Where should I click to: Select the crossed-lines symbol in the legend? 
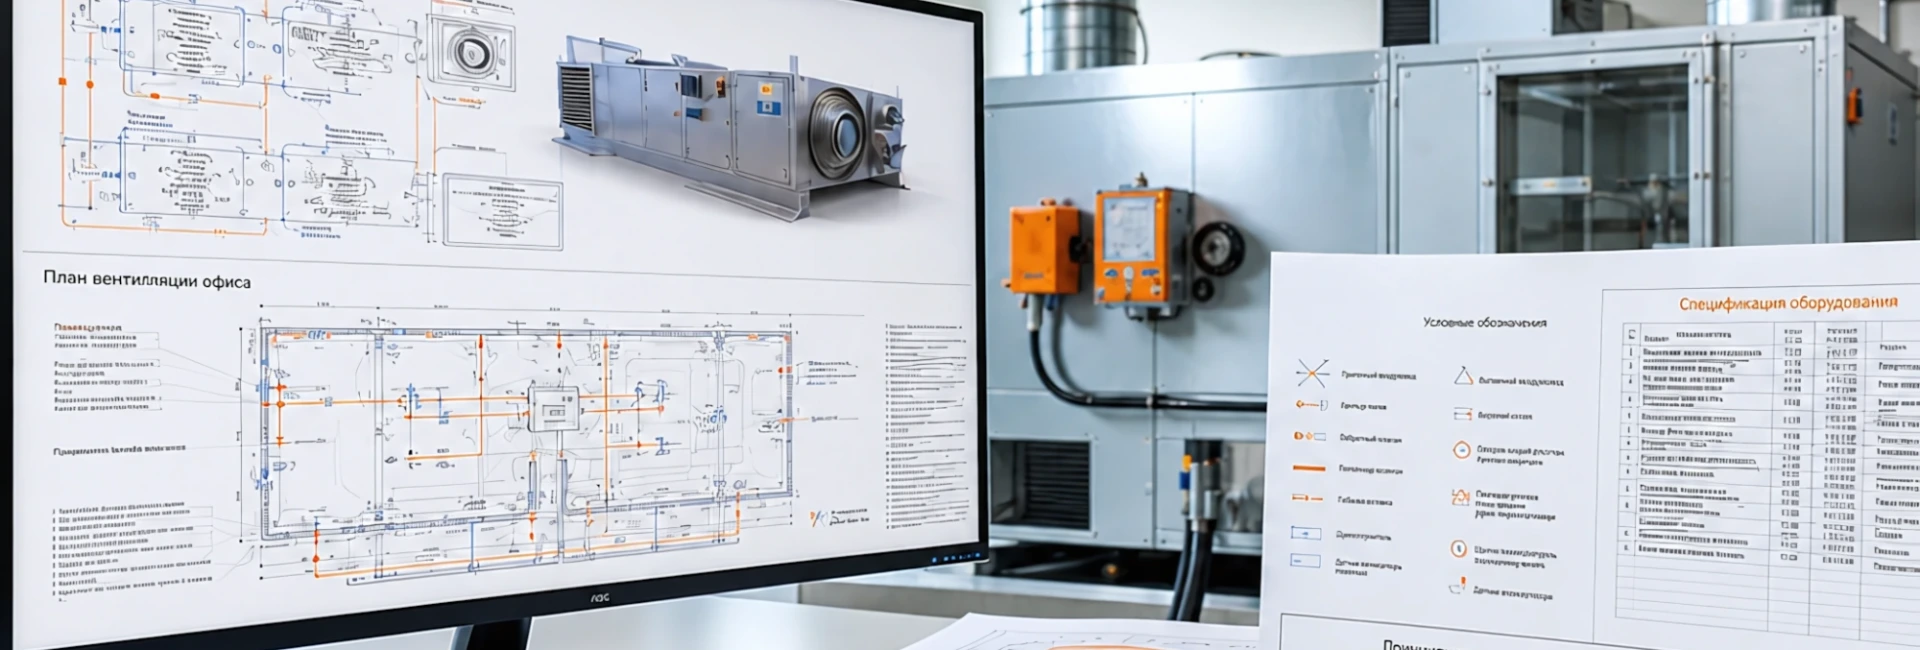1311,373
